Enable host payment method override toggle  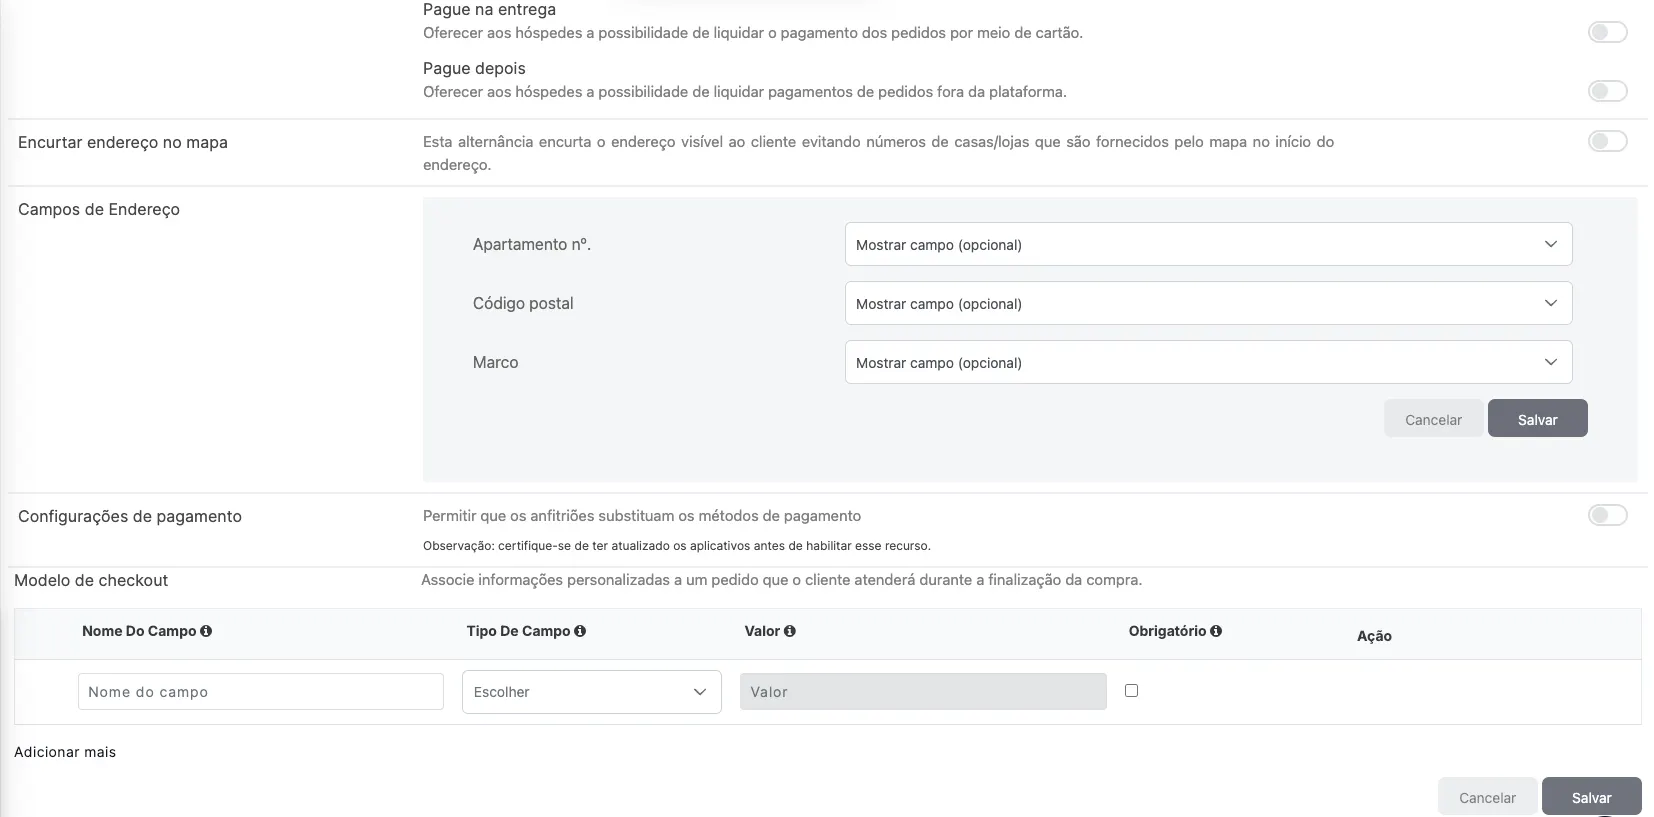tap(1607, 516)
